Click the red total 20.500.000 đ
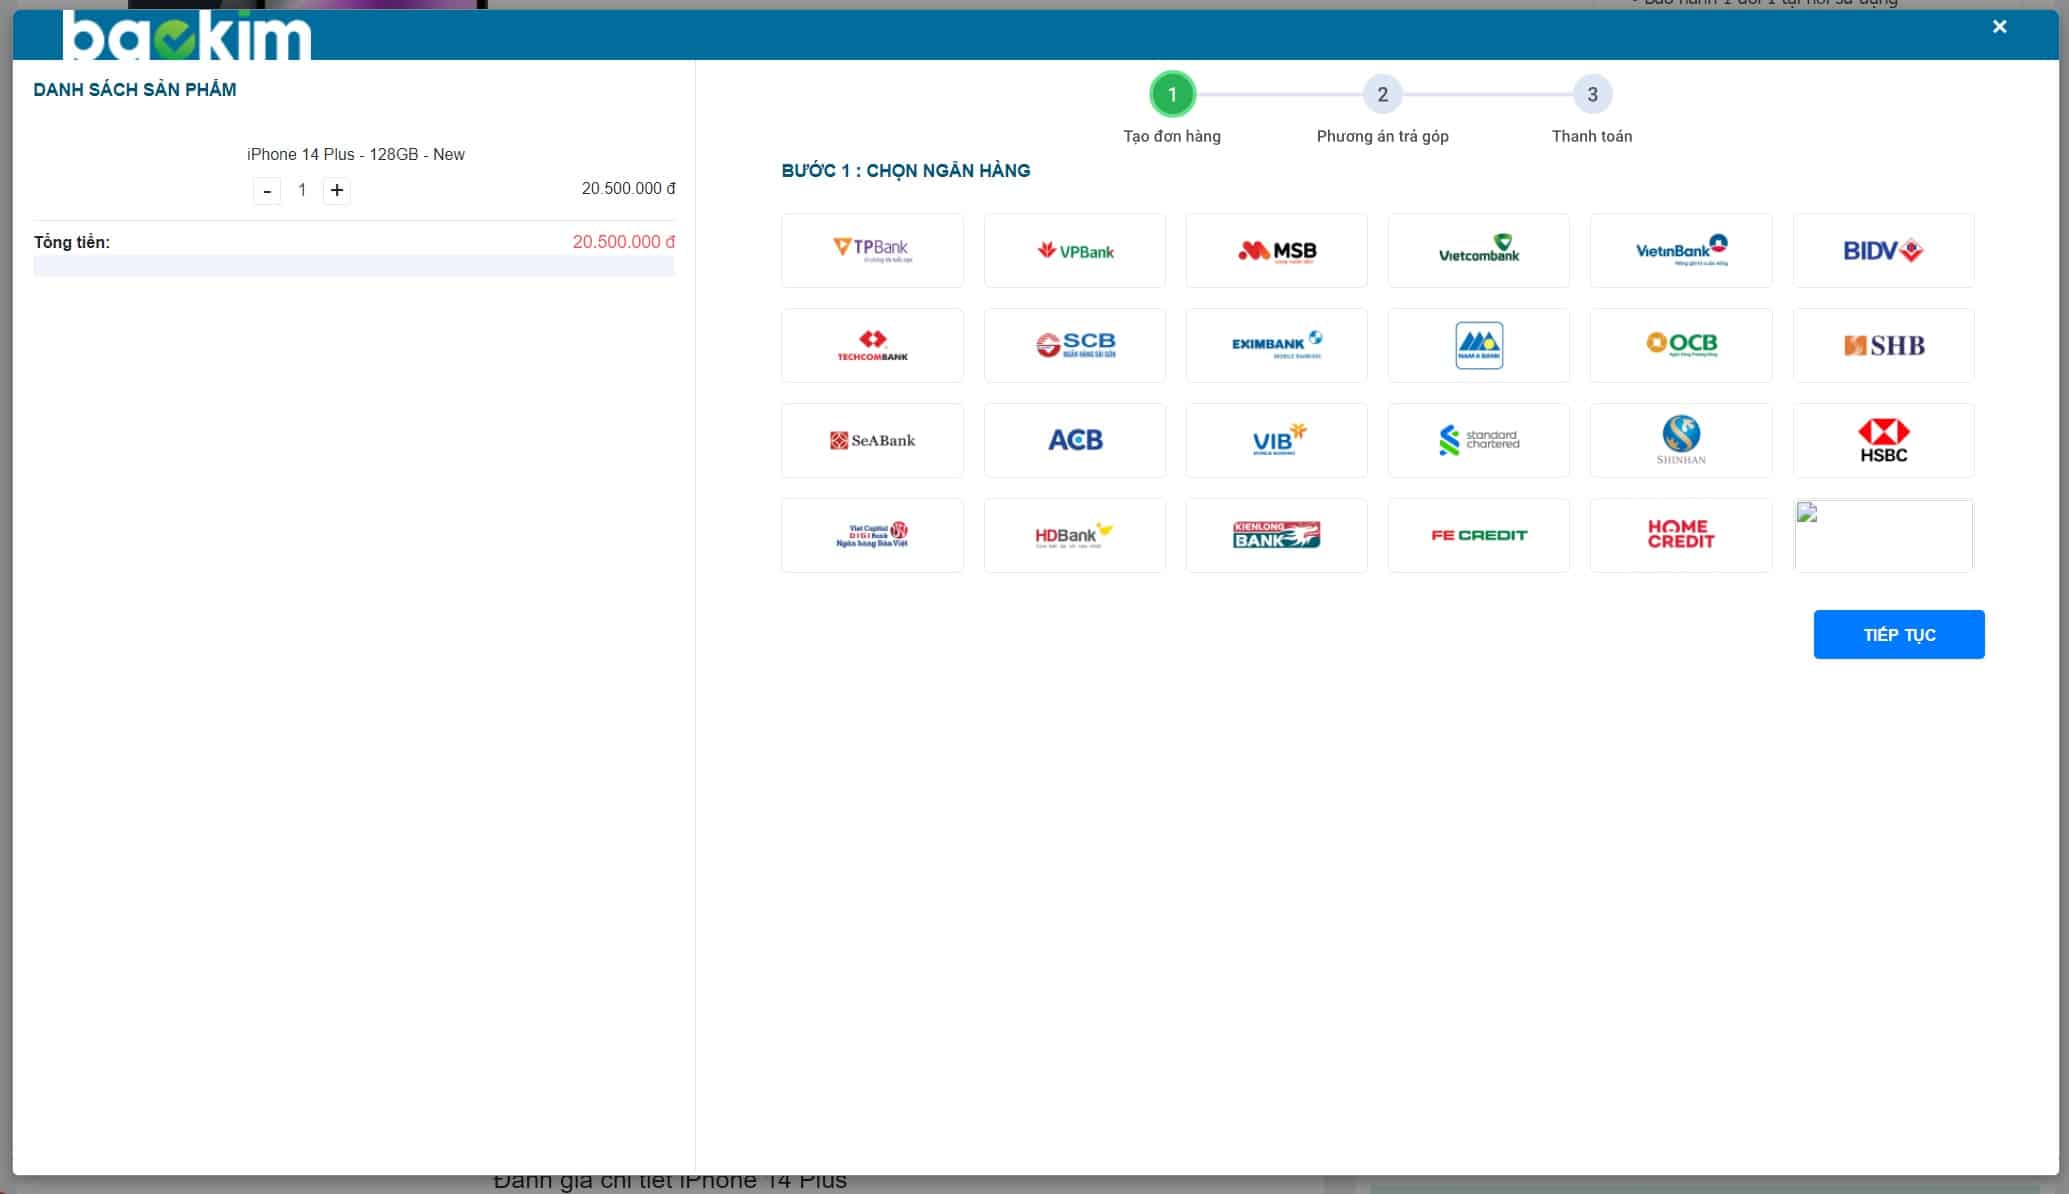2069x1194 pixels. (623, 242)
